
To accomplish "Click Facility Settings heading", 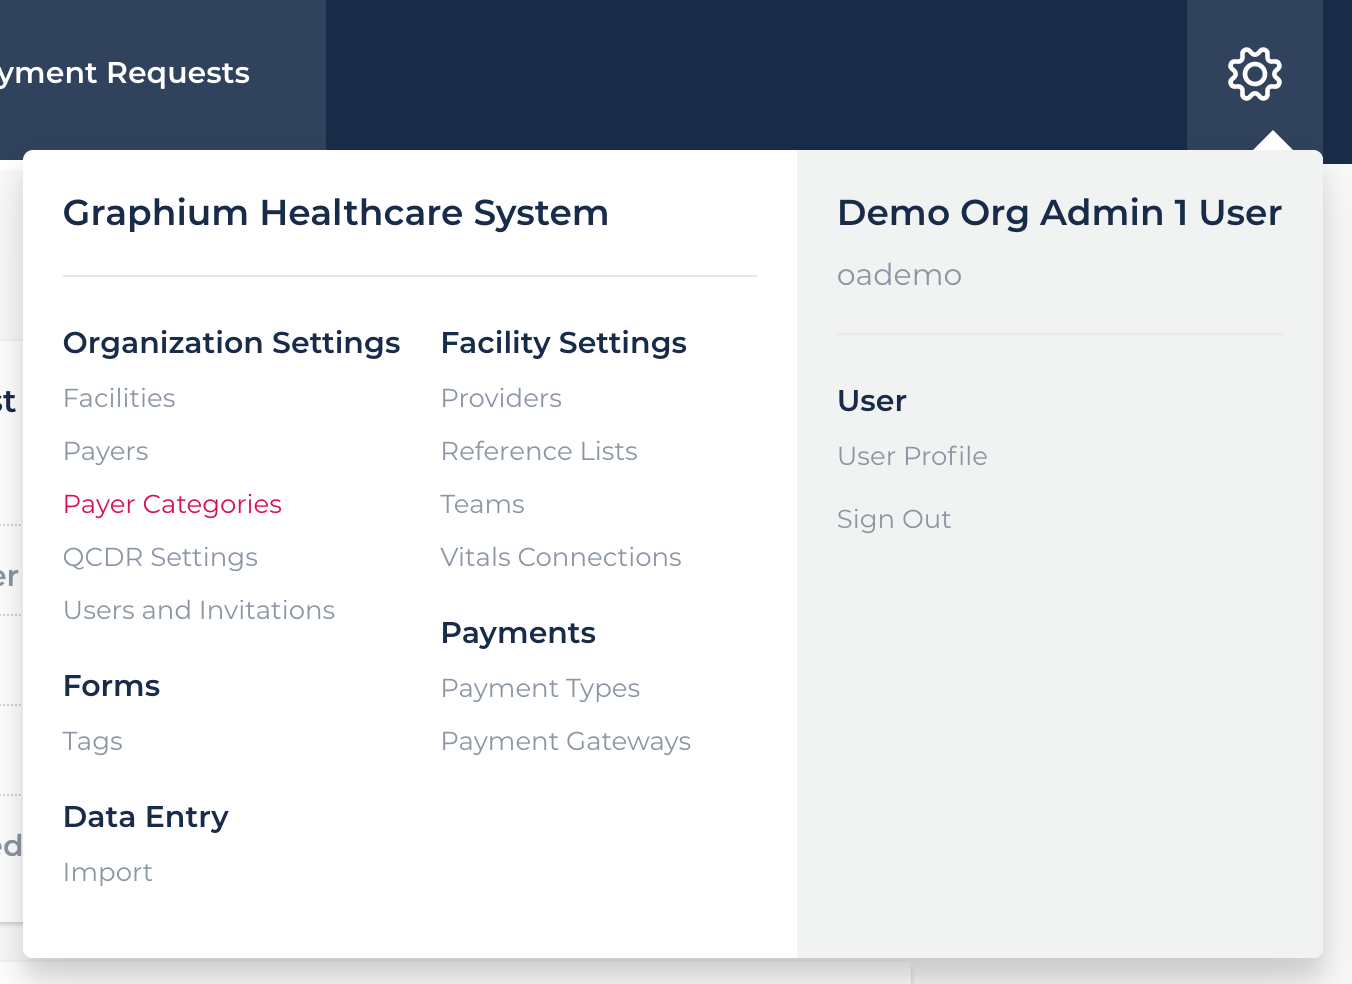I will coord(563,343).
